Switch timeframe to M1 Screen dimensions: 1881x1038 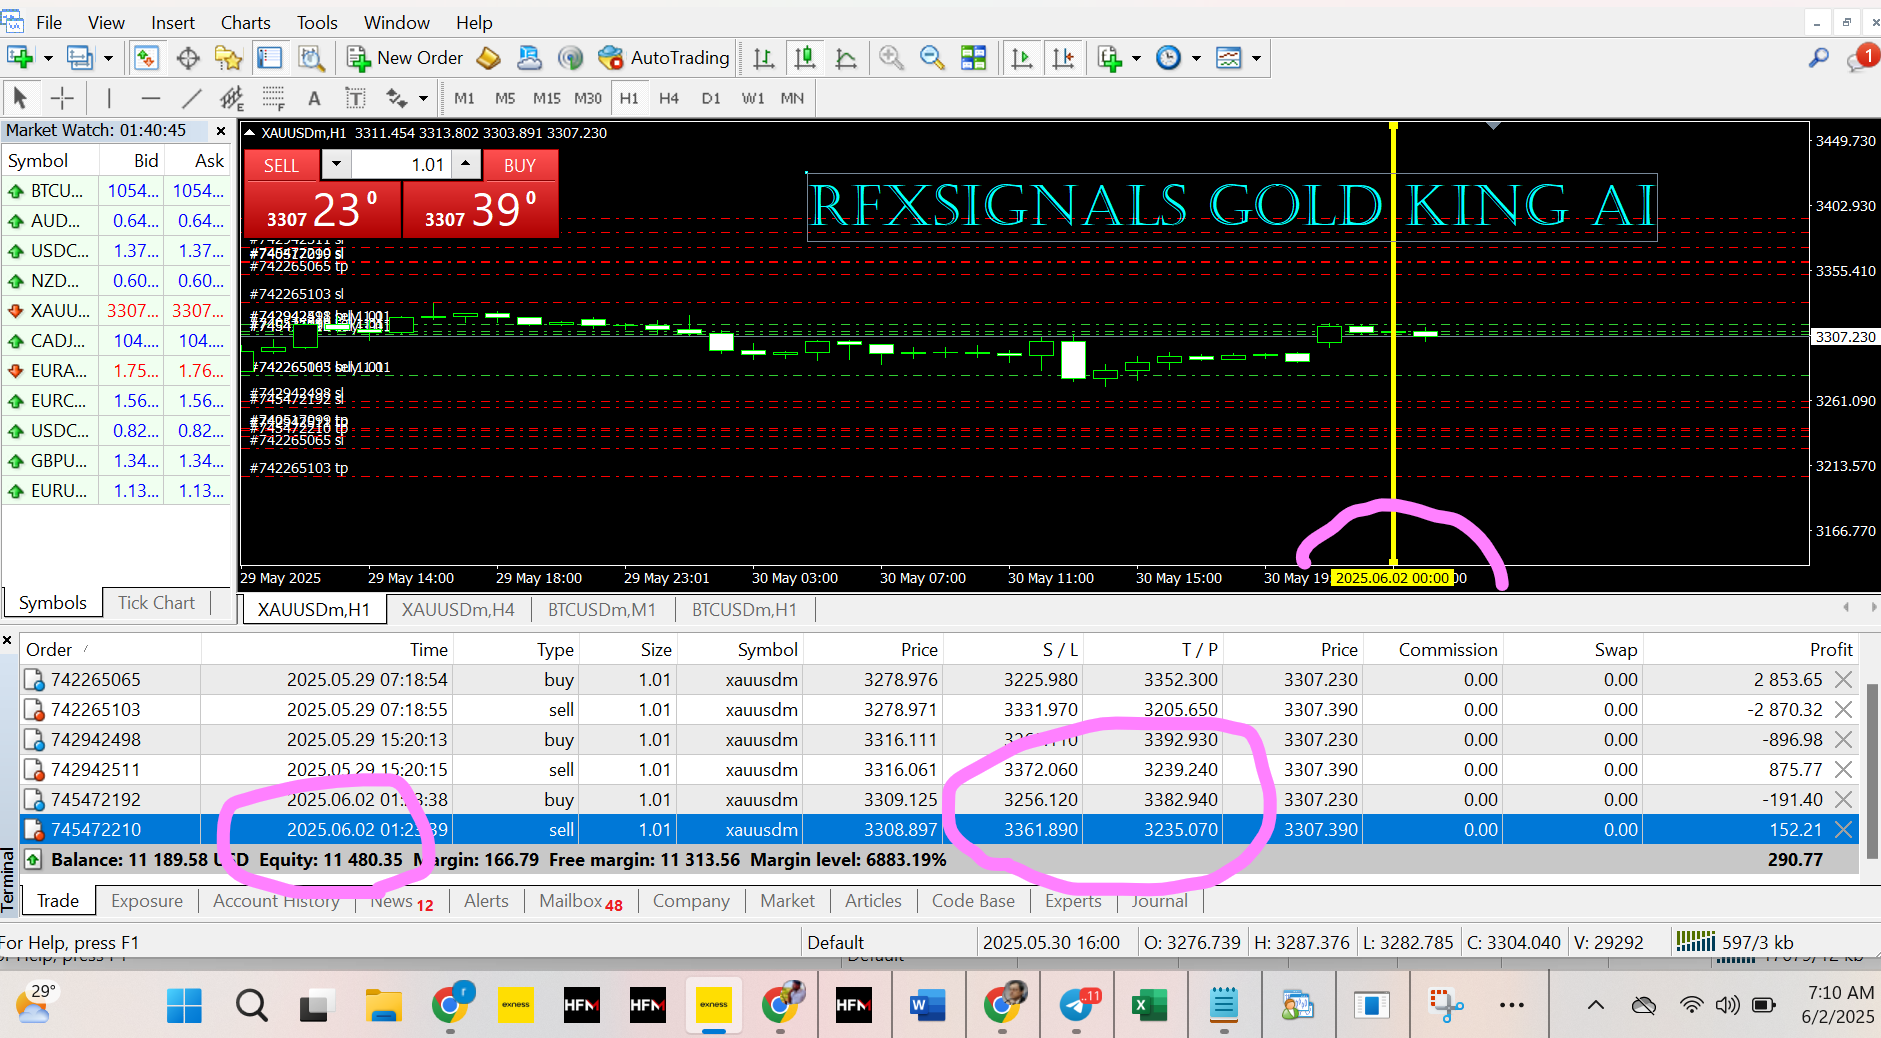[464, 98]
